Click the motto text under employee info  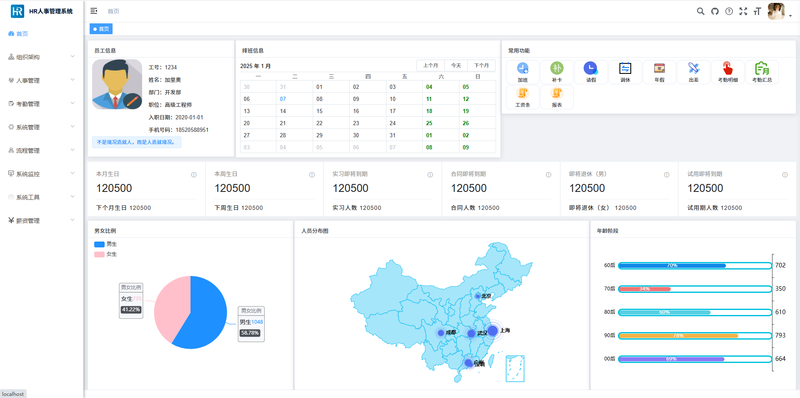point(136,142)
